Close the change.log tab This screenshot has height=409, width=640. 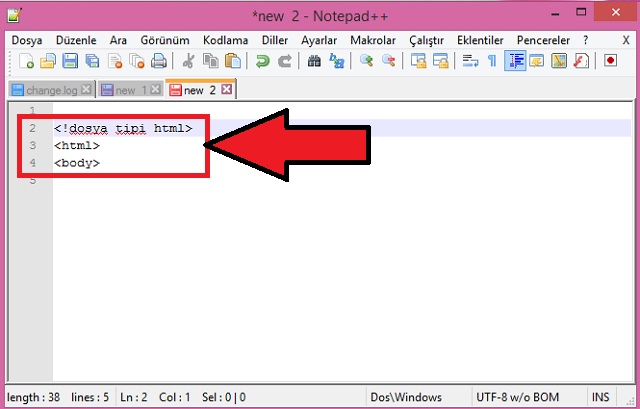(x=86, y=89)
